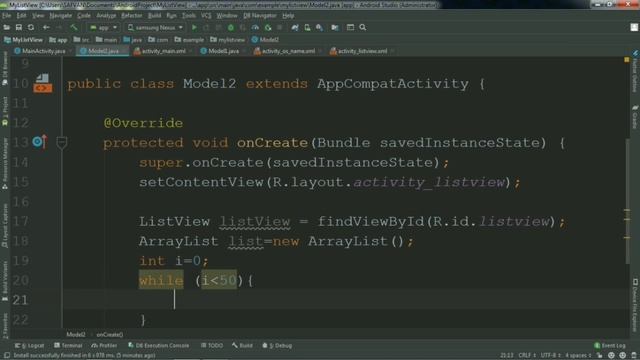Screen dimensions: 640x360
Task: Open the Analyze menu
Action: point(106,16)
